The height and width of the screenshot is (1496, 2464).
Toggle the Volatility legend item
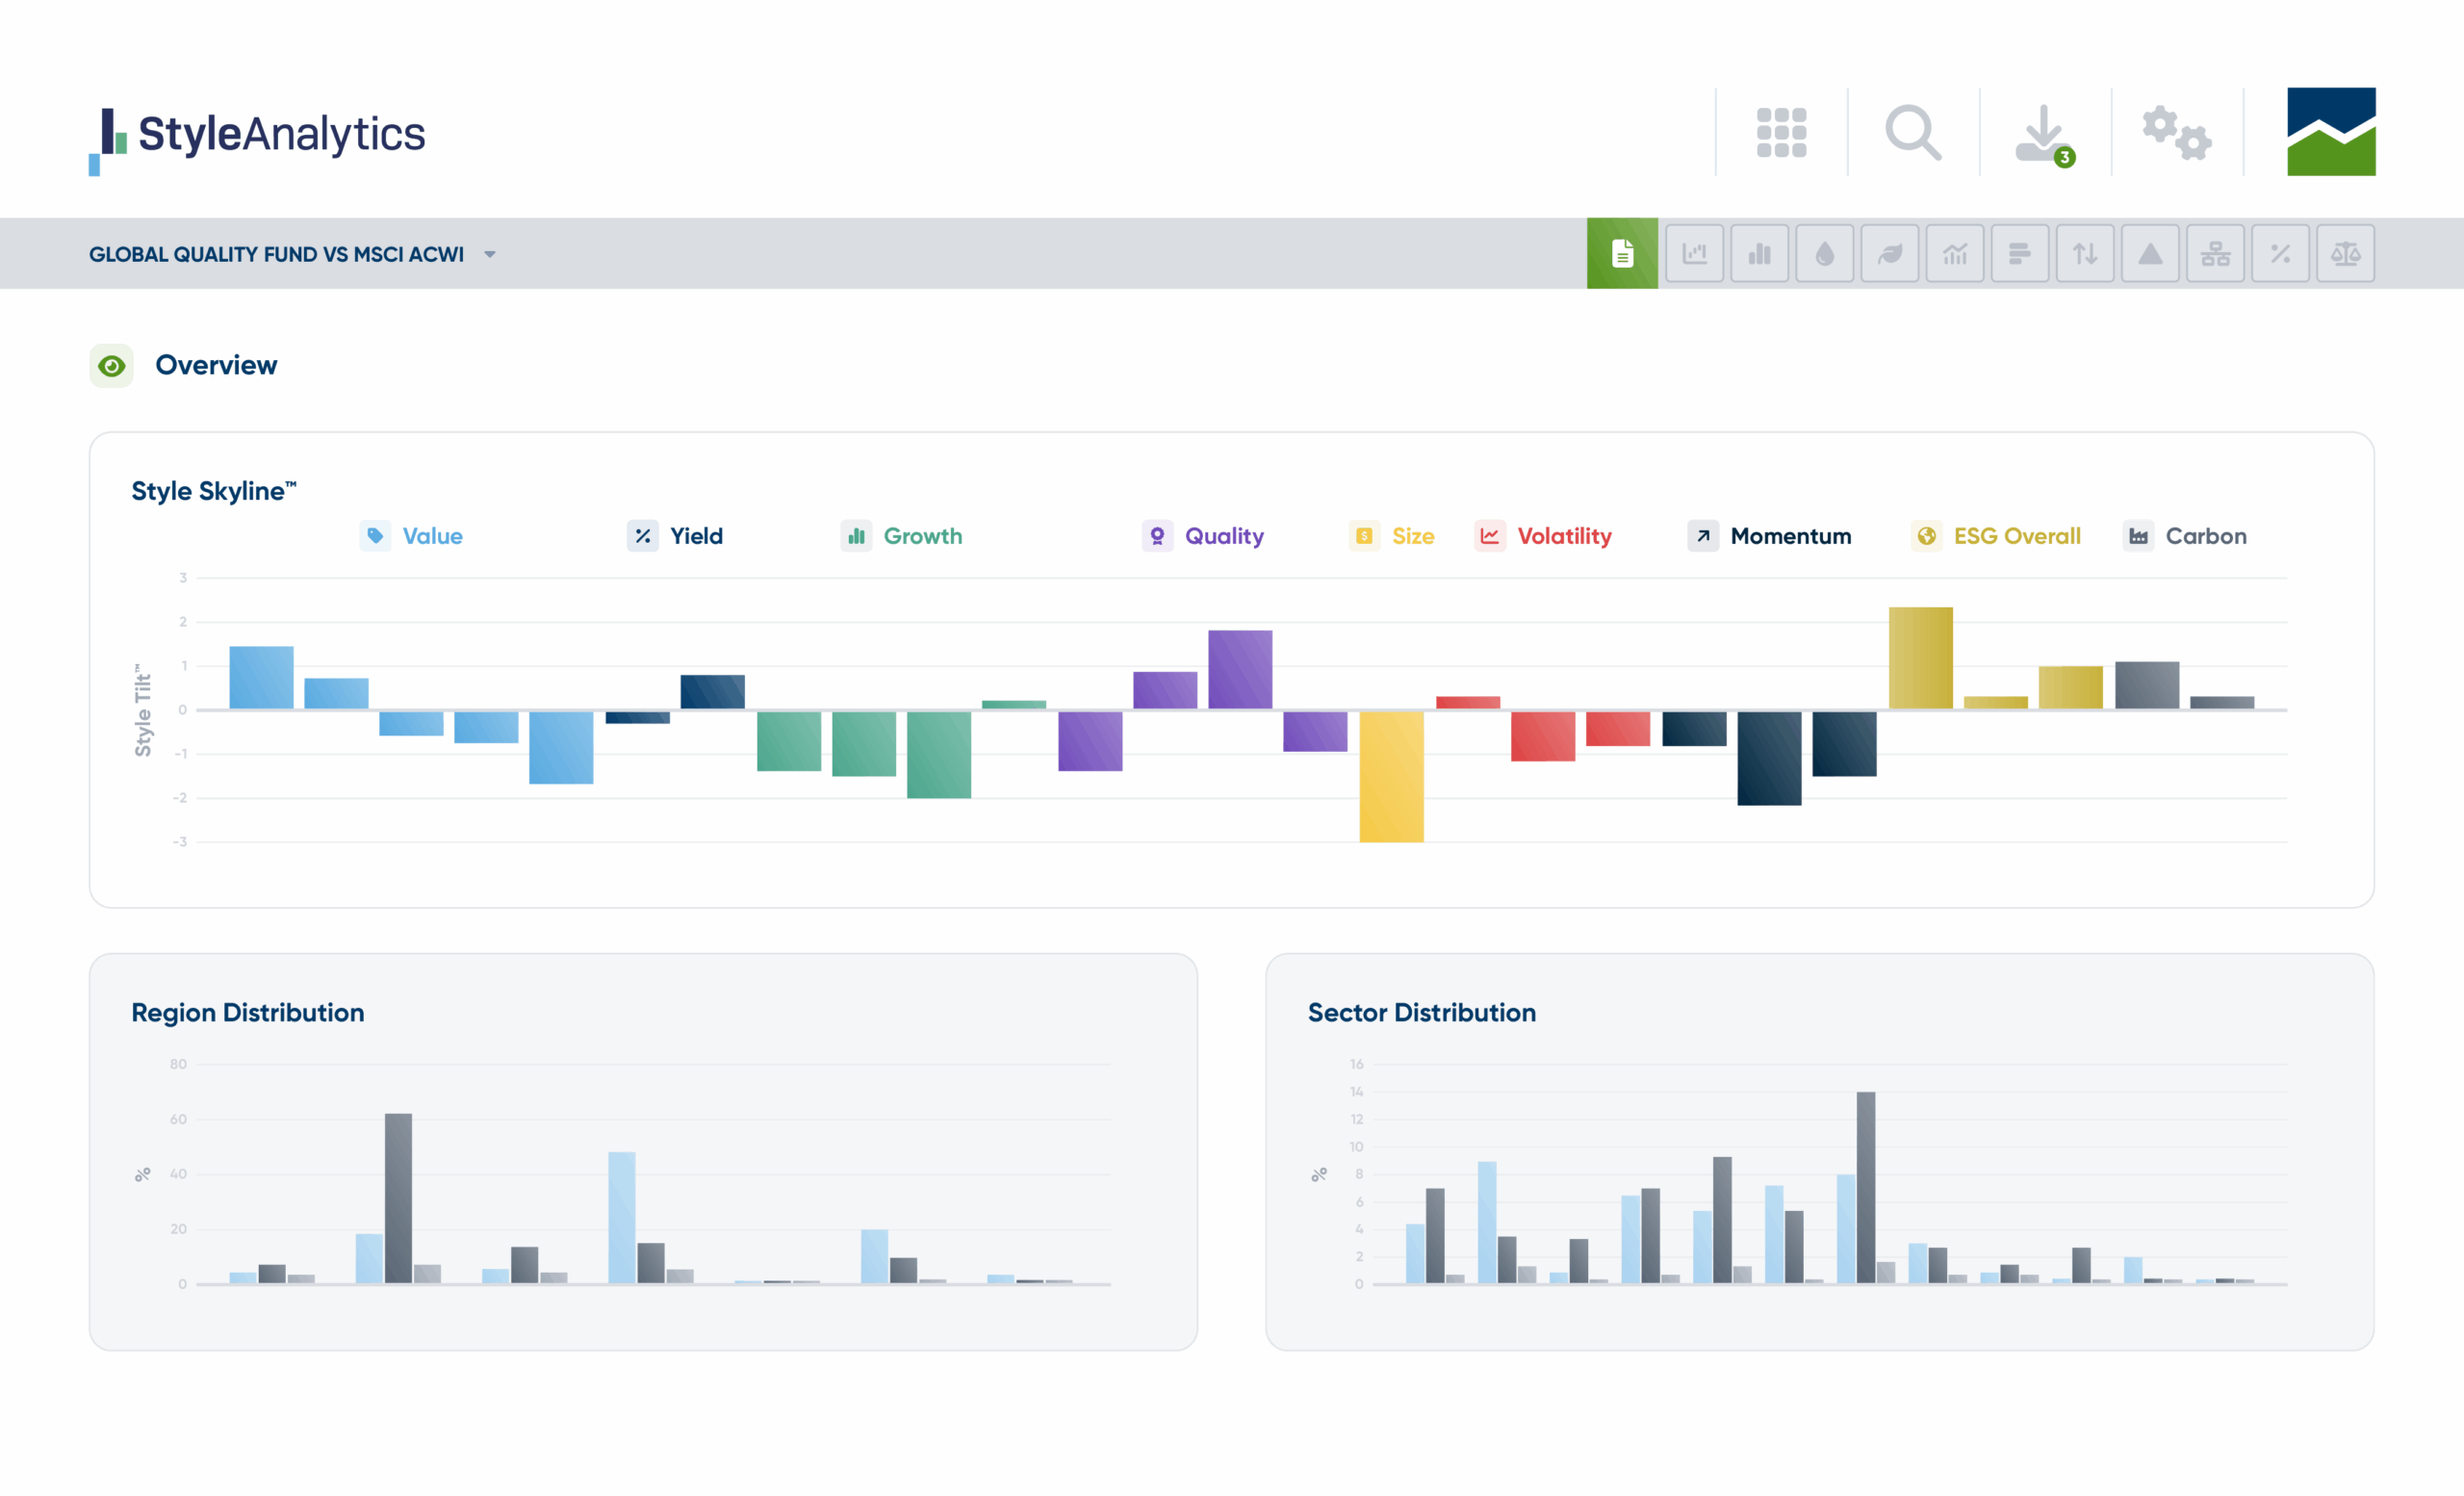click(x=1563, y=536)
